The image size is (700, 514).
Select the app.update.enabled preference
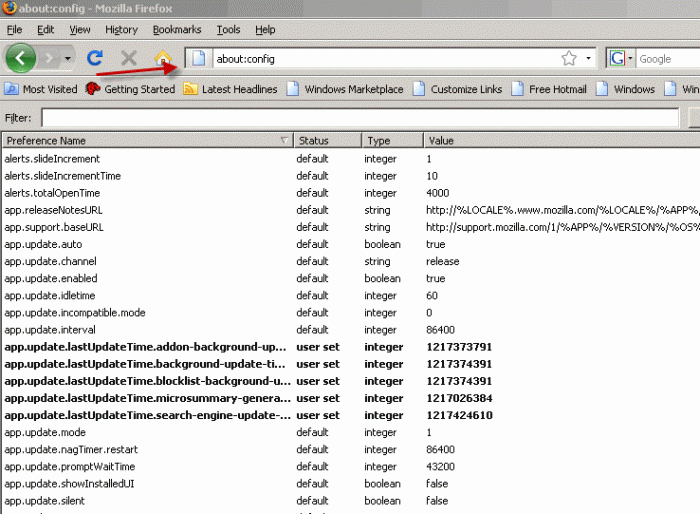pyautogui.click(x=51, y=278)
